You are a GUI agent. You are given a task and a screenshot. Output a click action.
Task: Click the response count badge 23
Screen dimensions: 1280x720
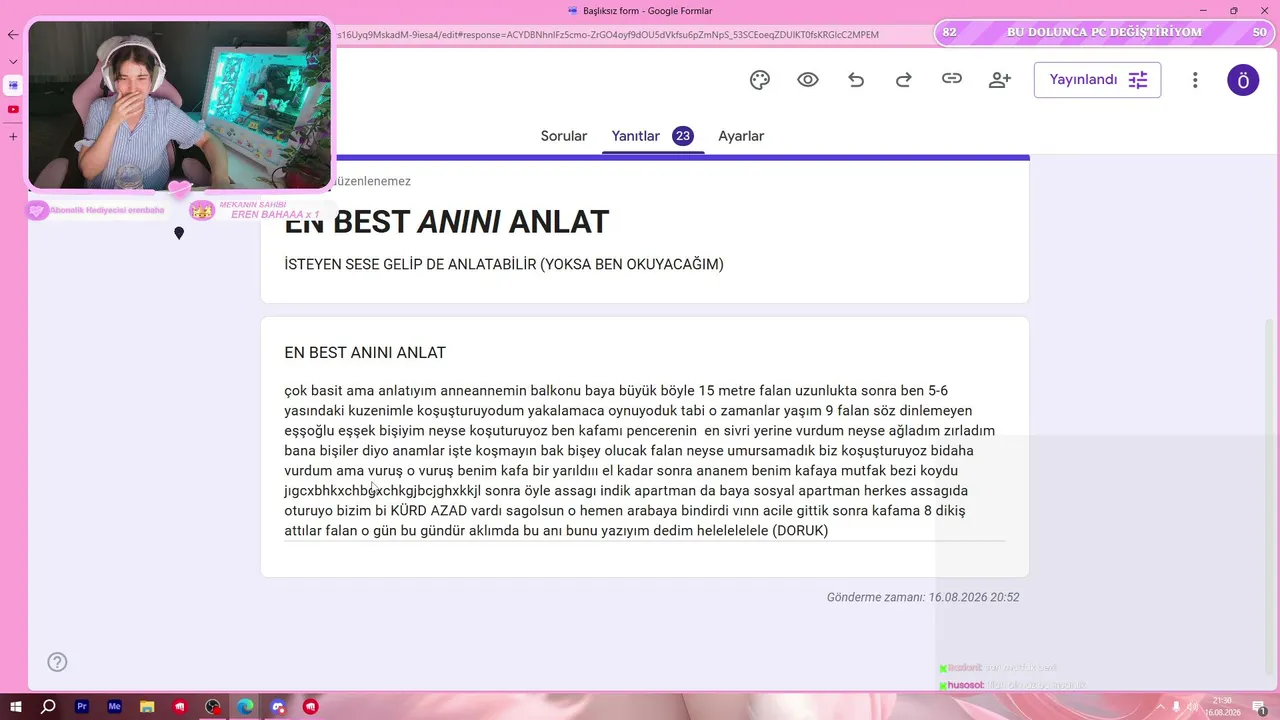[x=683, y=136]
